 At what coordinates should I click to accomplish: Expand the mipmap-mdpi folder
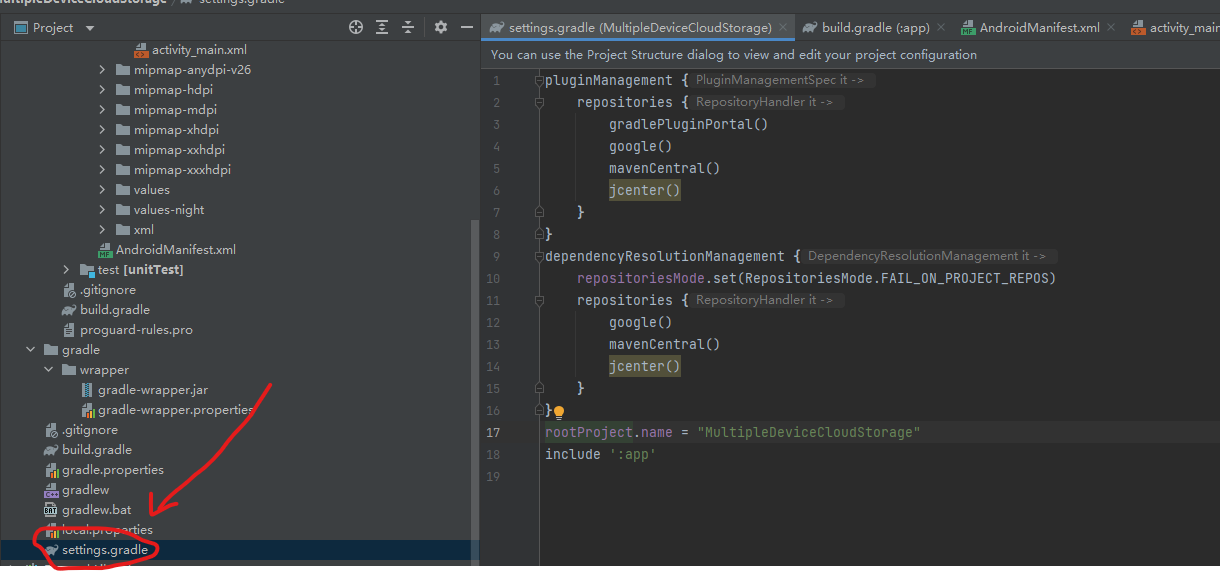pos(102,110)
